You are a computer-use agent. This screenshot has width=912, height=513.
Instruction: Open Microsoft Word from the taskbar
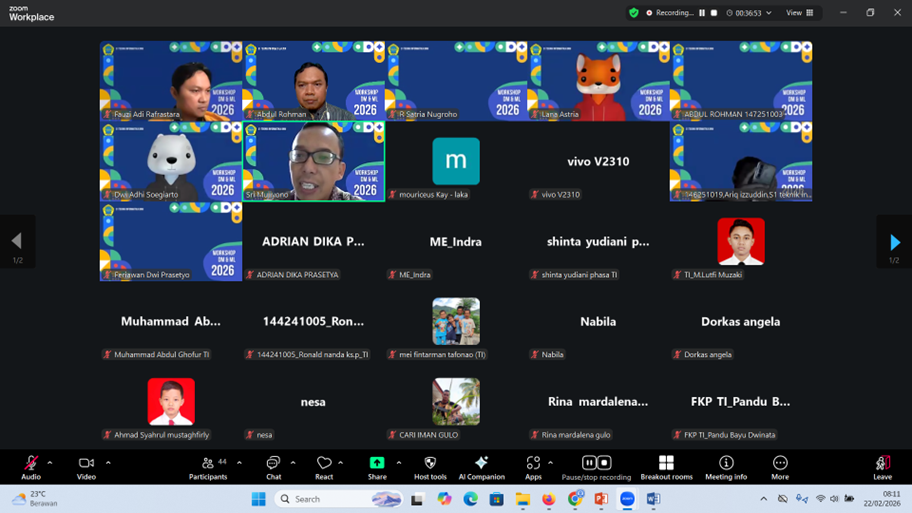653,499
